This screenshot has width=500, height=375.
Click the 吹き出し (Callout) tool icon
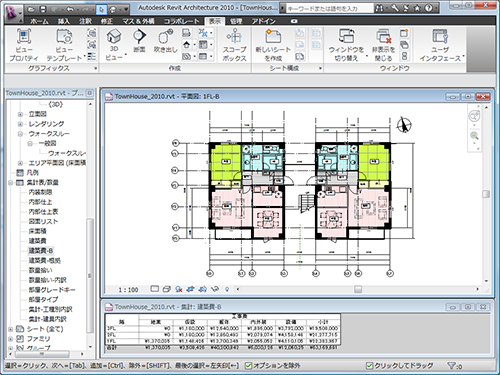pyautogui.click(x=165, y=36)
